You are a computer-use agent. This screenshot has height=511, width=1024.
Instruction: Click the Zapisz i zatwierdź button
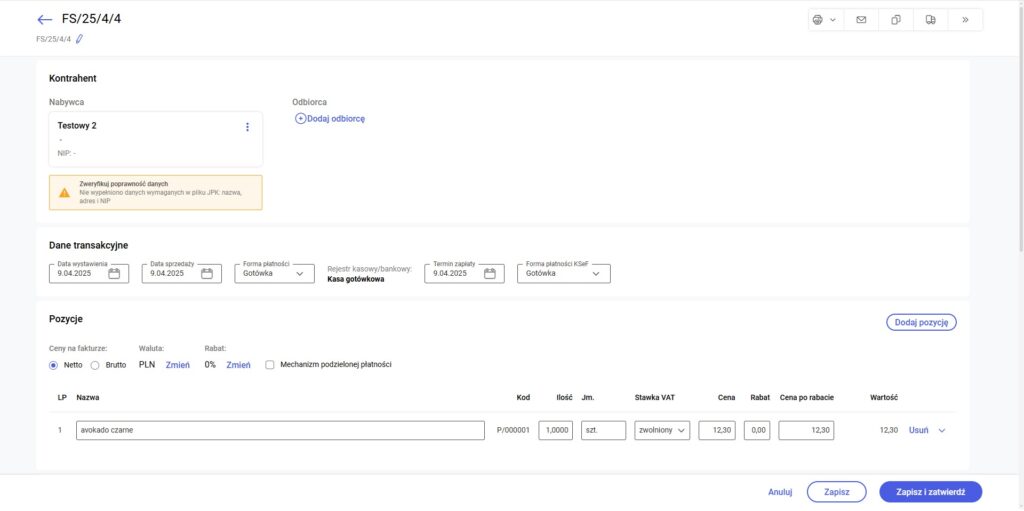pyautogui.click(x=930, y=492)
